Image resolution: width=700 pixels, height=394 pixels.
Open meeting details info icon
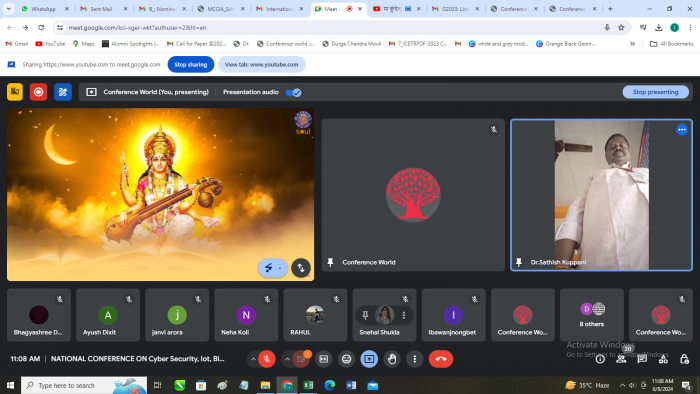(x=600, y=359)
